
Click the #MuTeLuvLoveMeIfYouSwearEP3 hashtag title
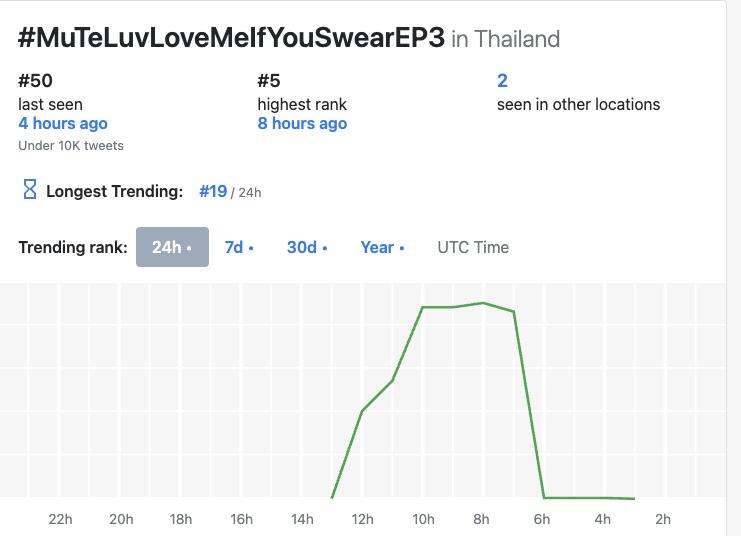231,39
